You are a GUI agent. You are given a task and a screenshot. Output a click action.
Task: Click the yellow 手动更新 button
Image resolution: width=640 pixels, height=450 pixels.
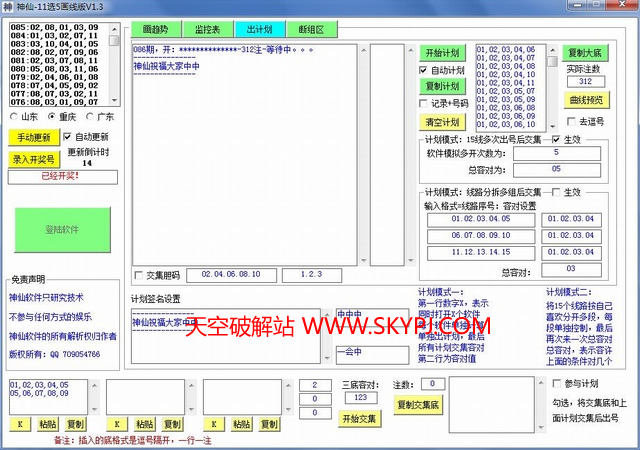click(32, 137)
